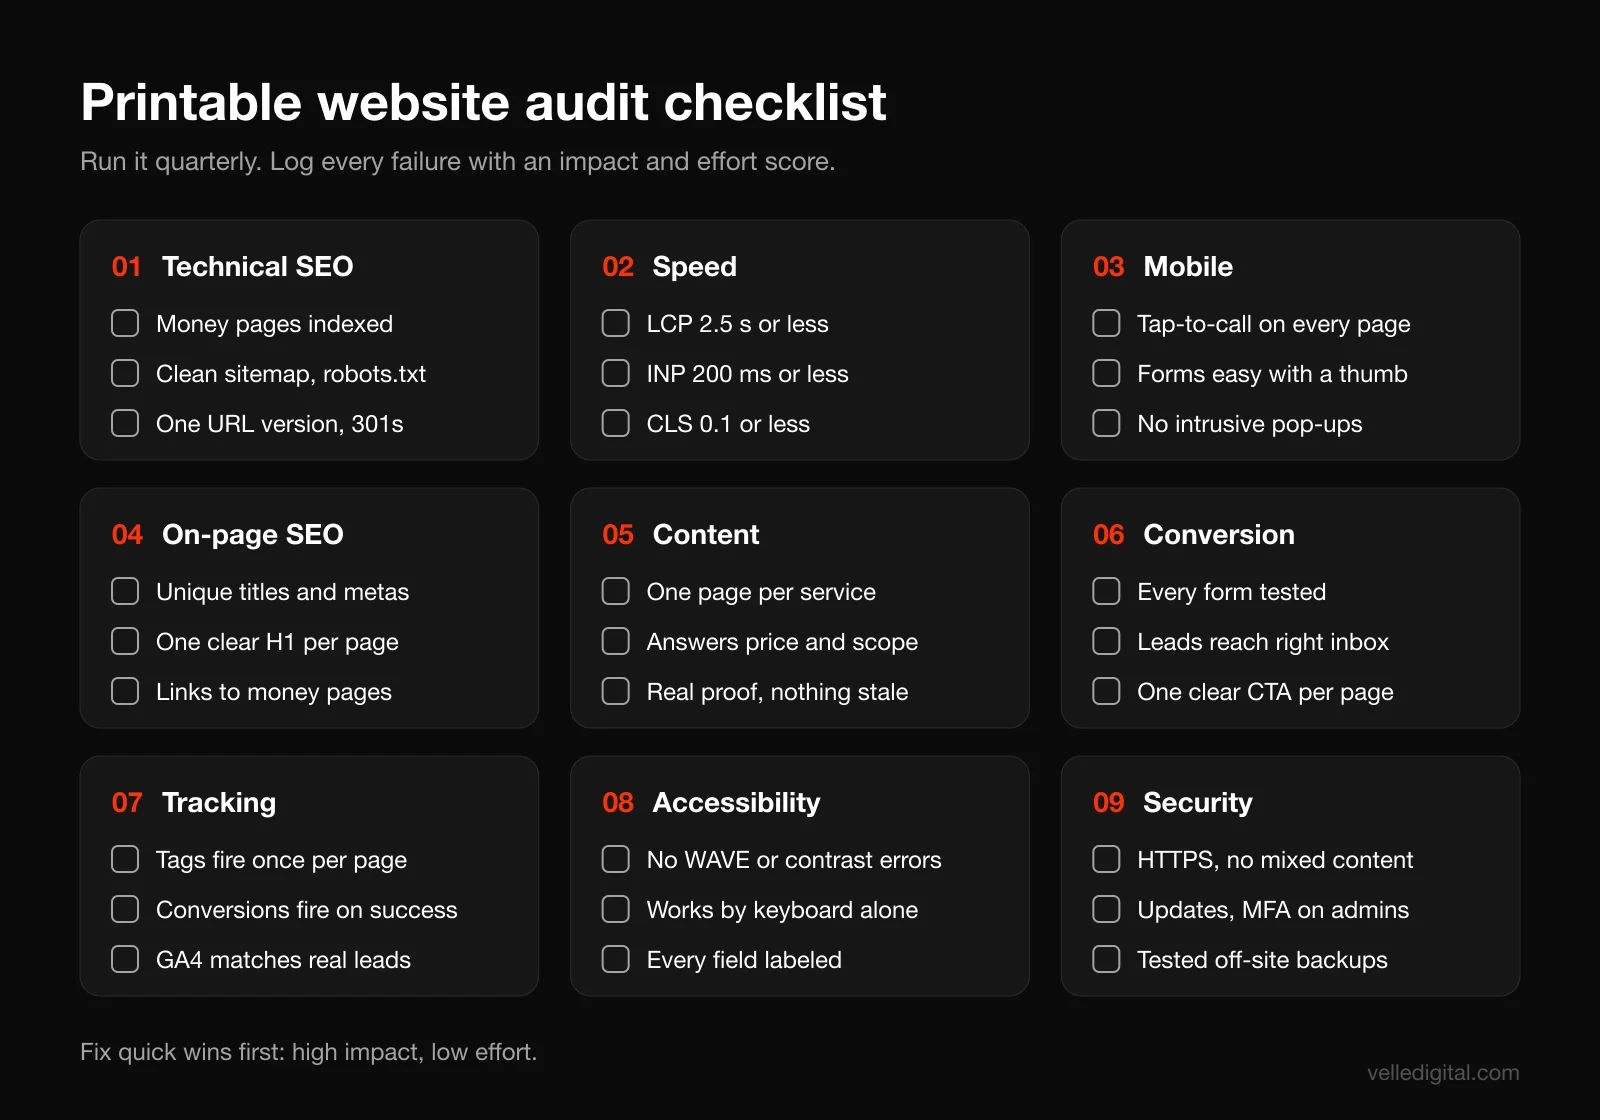1600x1120 pixels.
Task: Tick 'Forms easy with a thumb' checkbox
Action: pyautogui.click(x=1106, y=373)
